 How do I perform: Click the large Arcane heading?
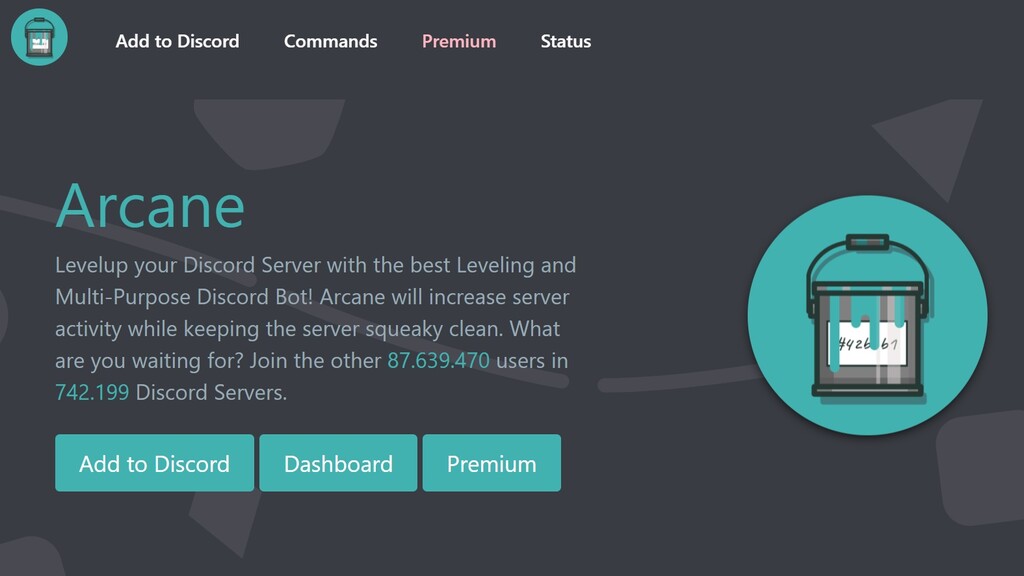[150, 205]
